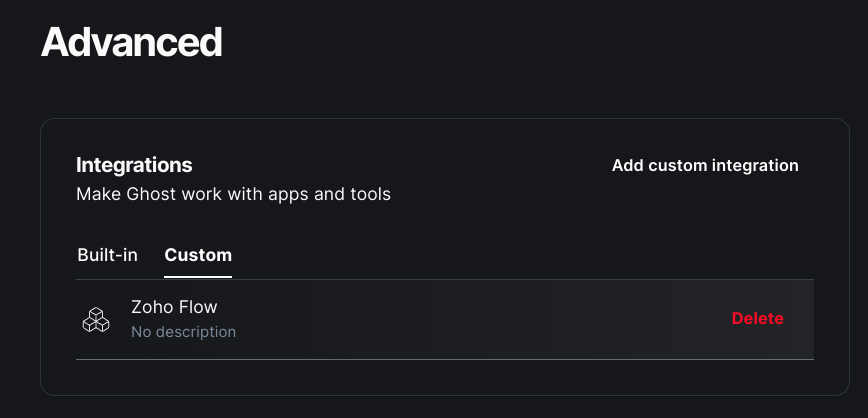
Task: Open the Add custom integration dialog
Action: (705, 165)
